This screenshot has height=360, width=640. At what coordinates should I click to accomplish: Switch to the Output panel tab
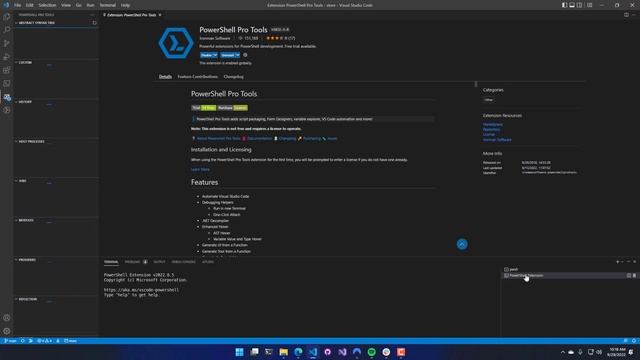pyautogui.click(x=159, y=262)
